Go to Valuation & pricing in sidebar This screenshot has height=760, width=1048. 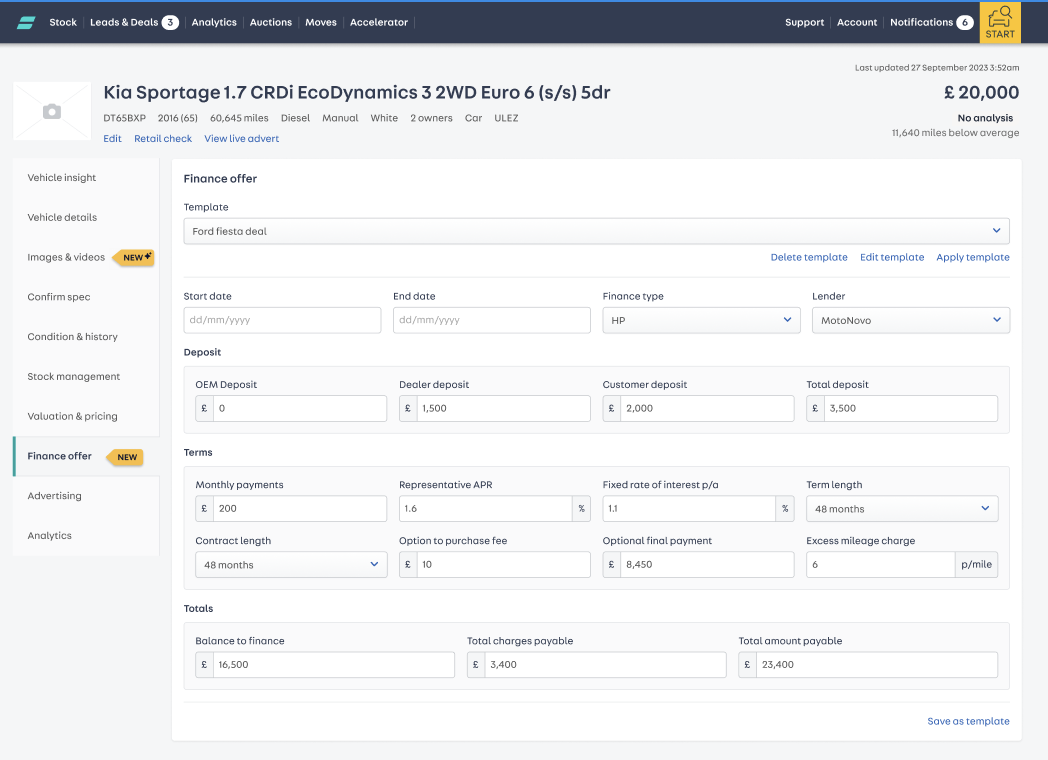pos(72,416)
